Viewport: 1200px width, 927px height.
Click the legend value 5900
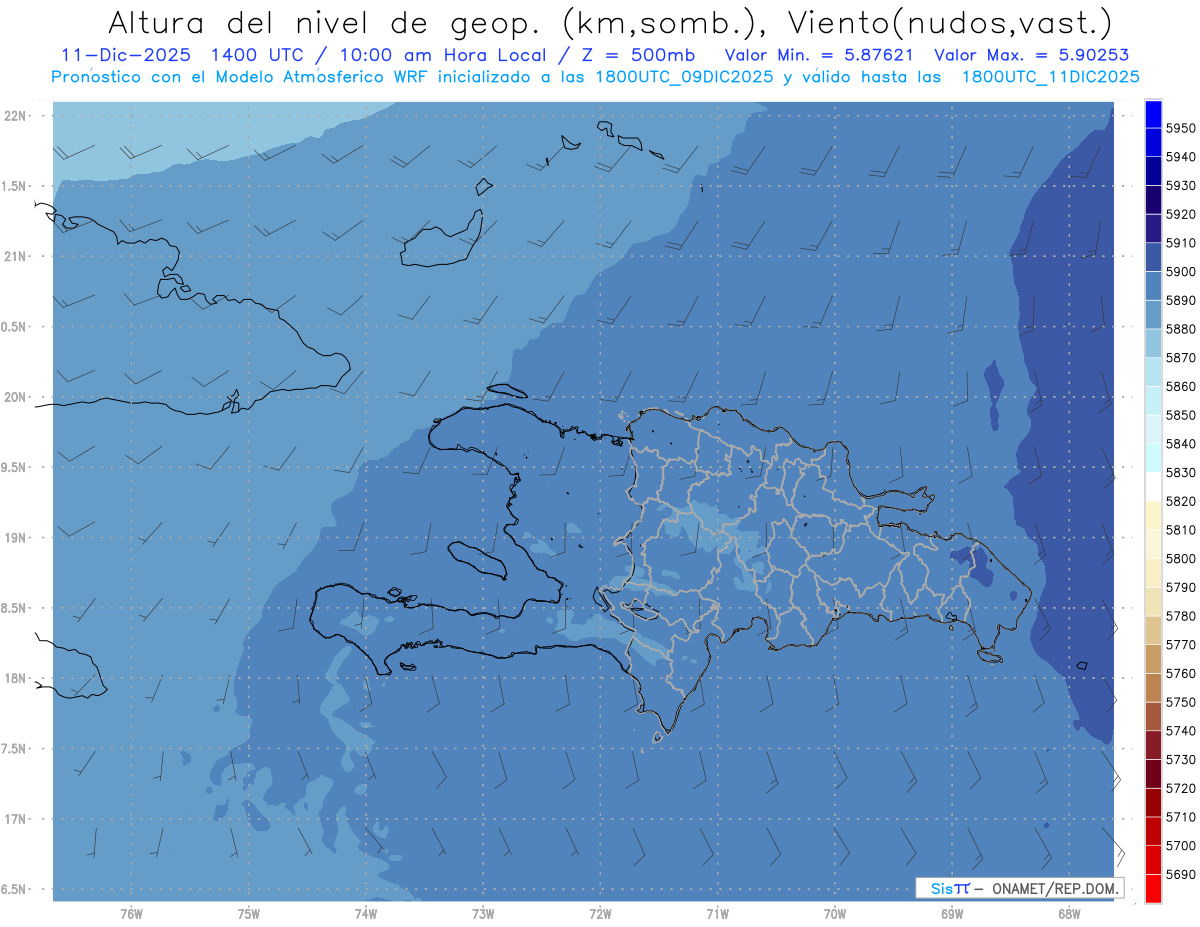click(1181, 272)
